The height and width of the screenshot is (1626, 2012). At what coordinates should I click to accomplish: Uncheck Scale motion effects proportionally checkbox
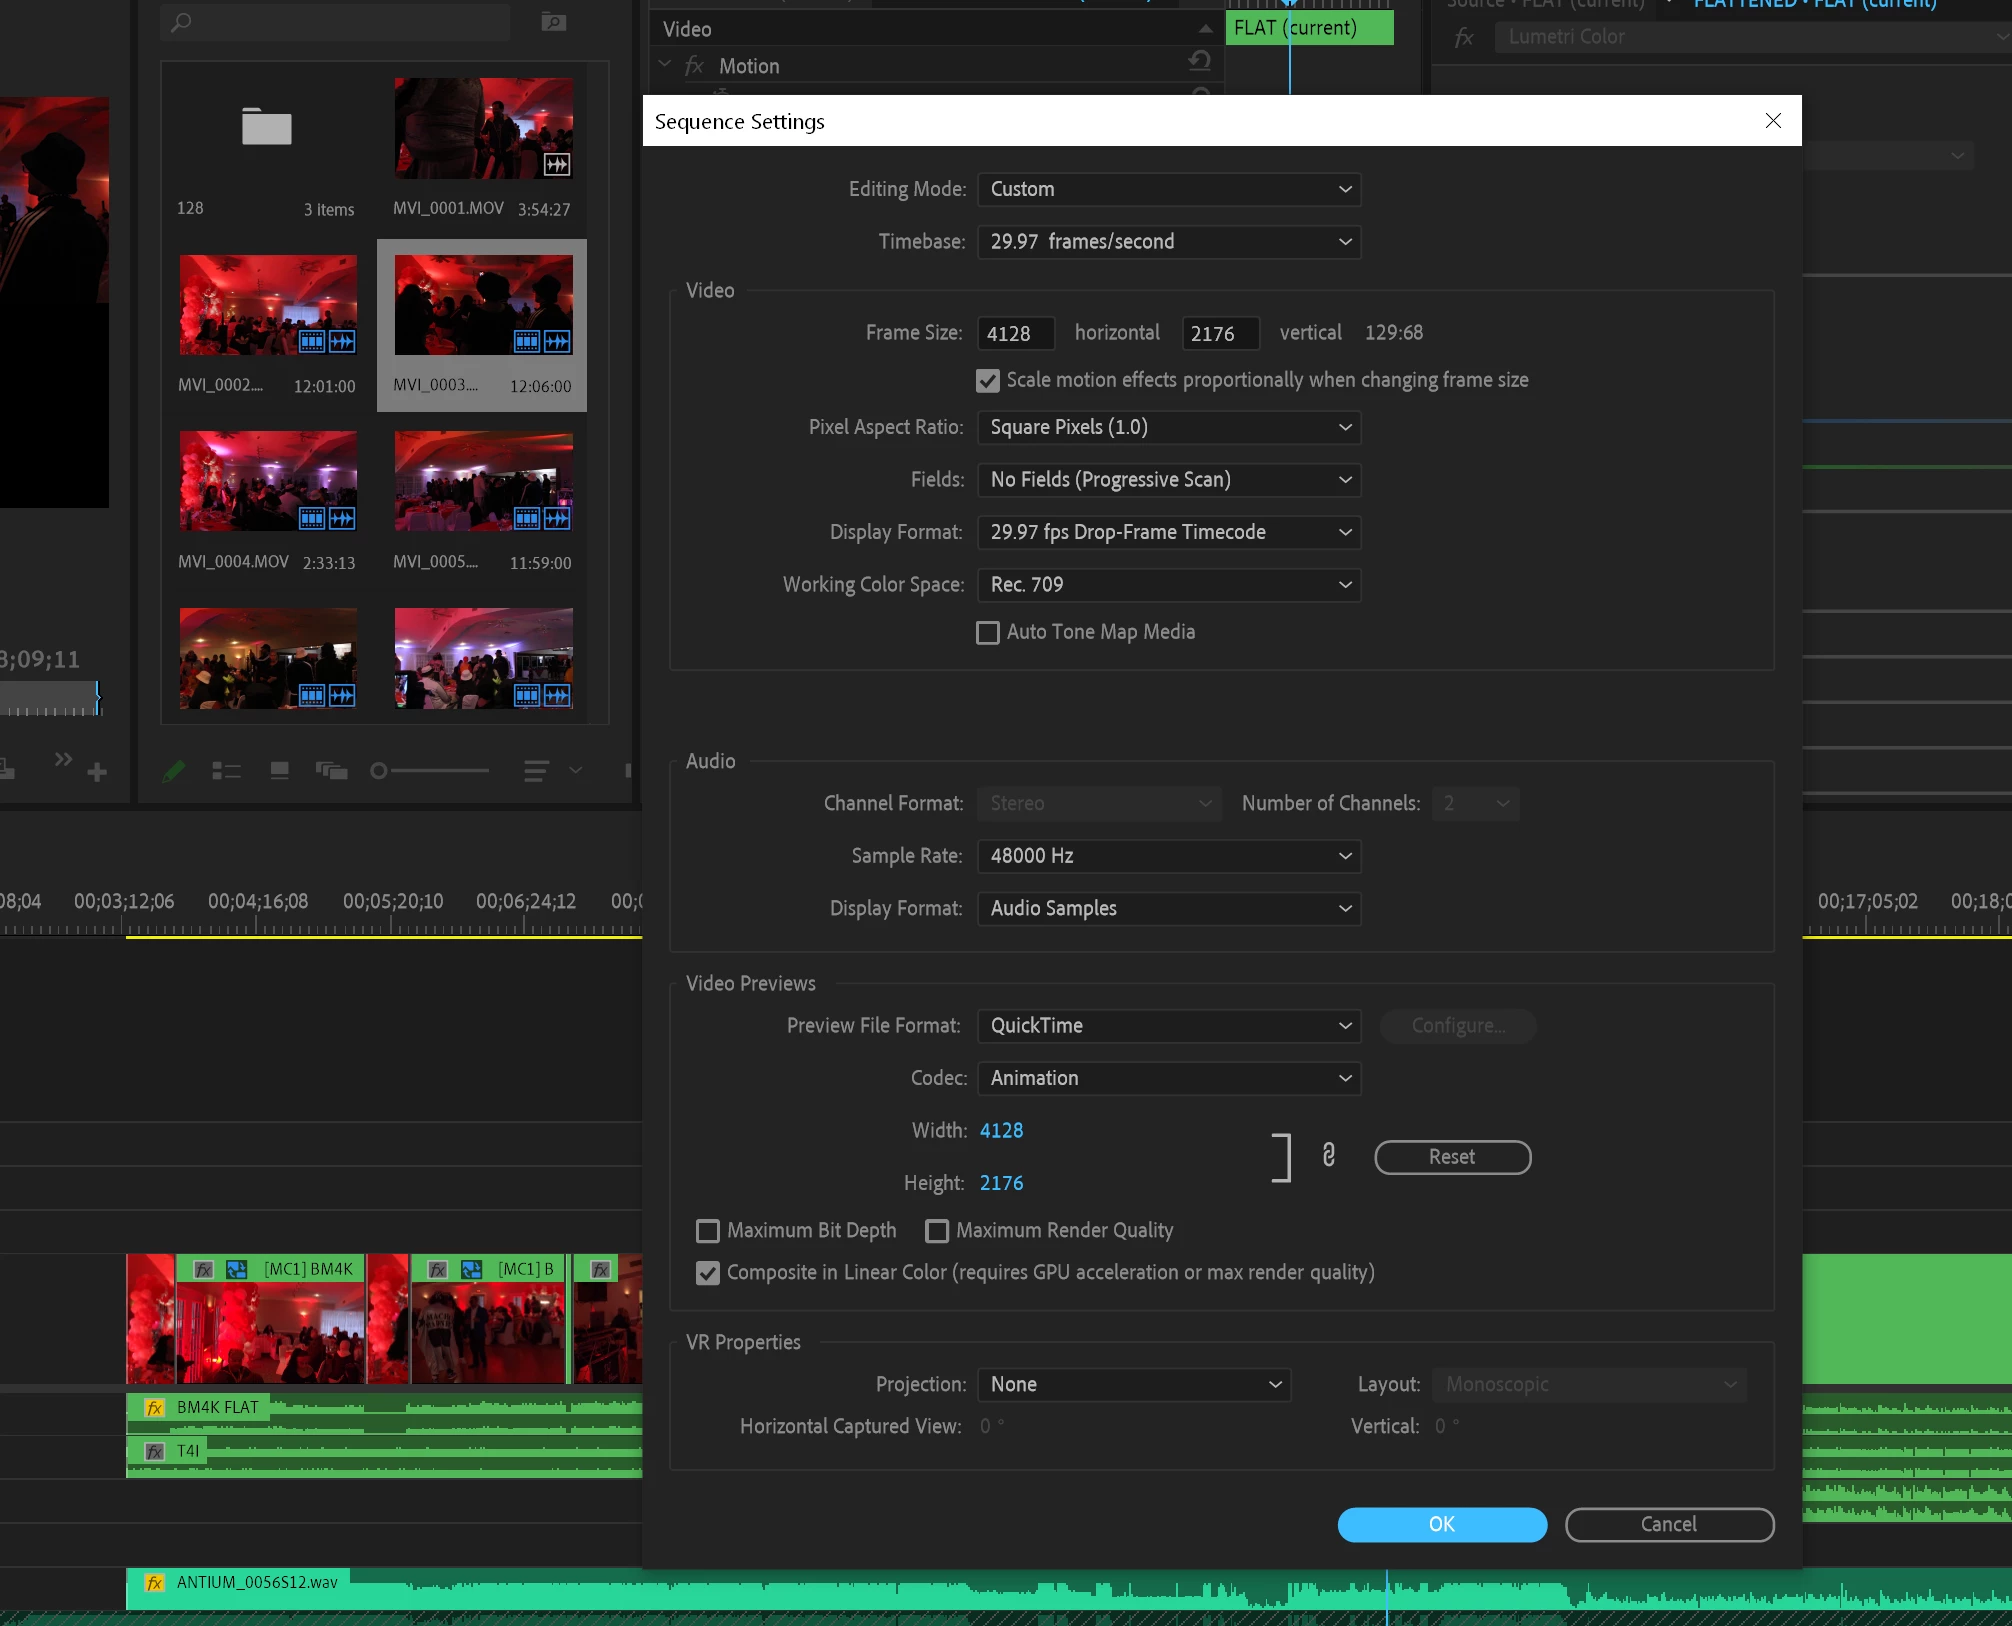pos(987,381)
